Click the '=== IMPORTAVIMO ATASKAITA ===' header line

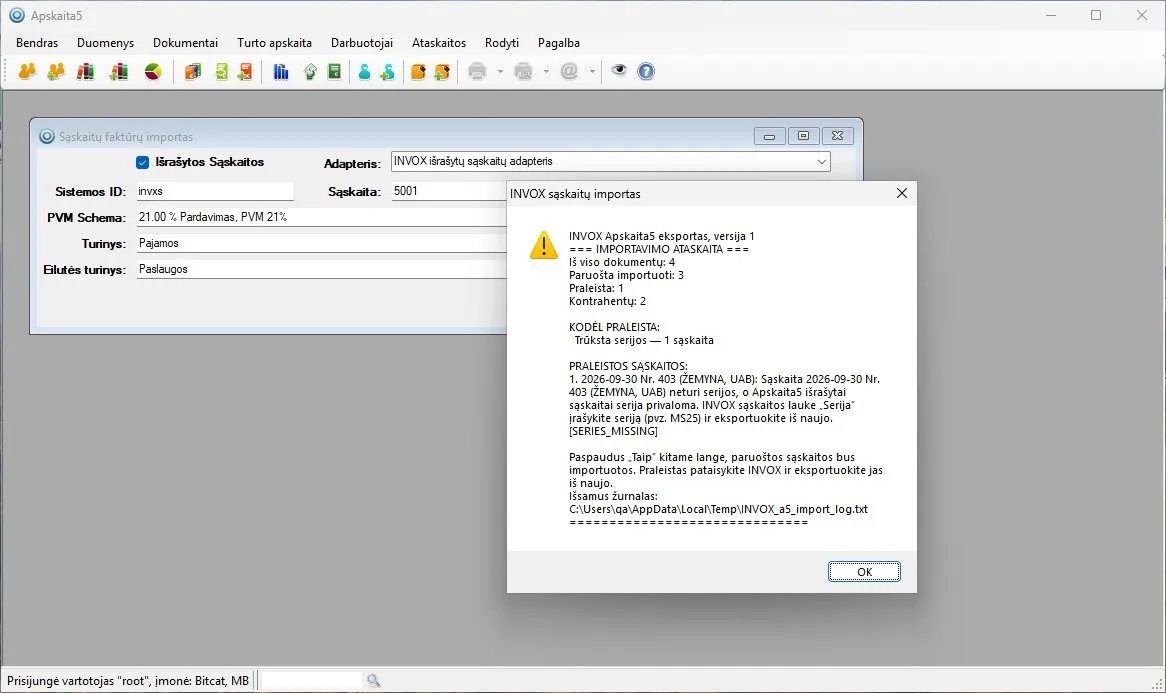click(x=659, y=249)
